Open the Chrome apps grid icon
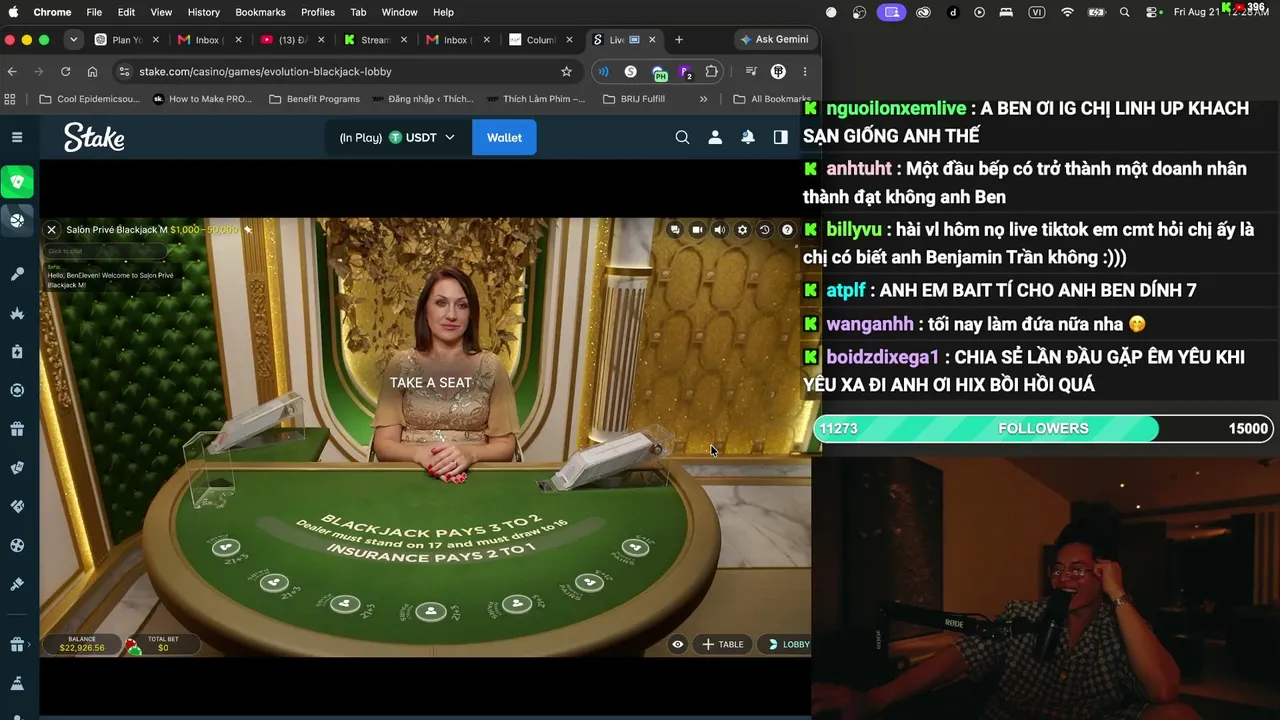The image size is (1280, 720). (10, 99)
